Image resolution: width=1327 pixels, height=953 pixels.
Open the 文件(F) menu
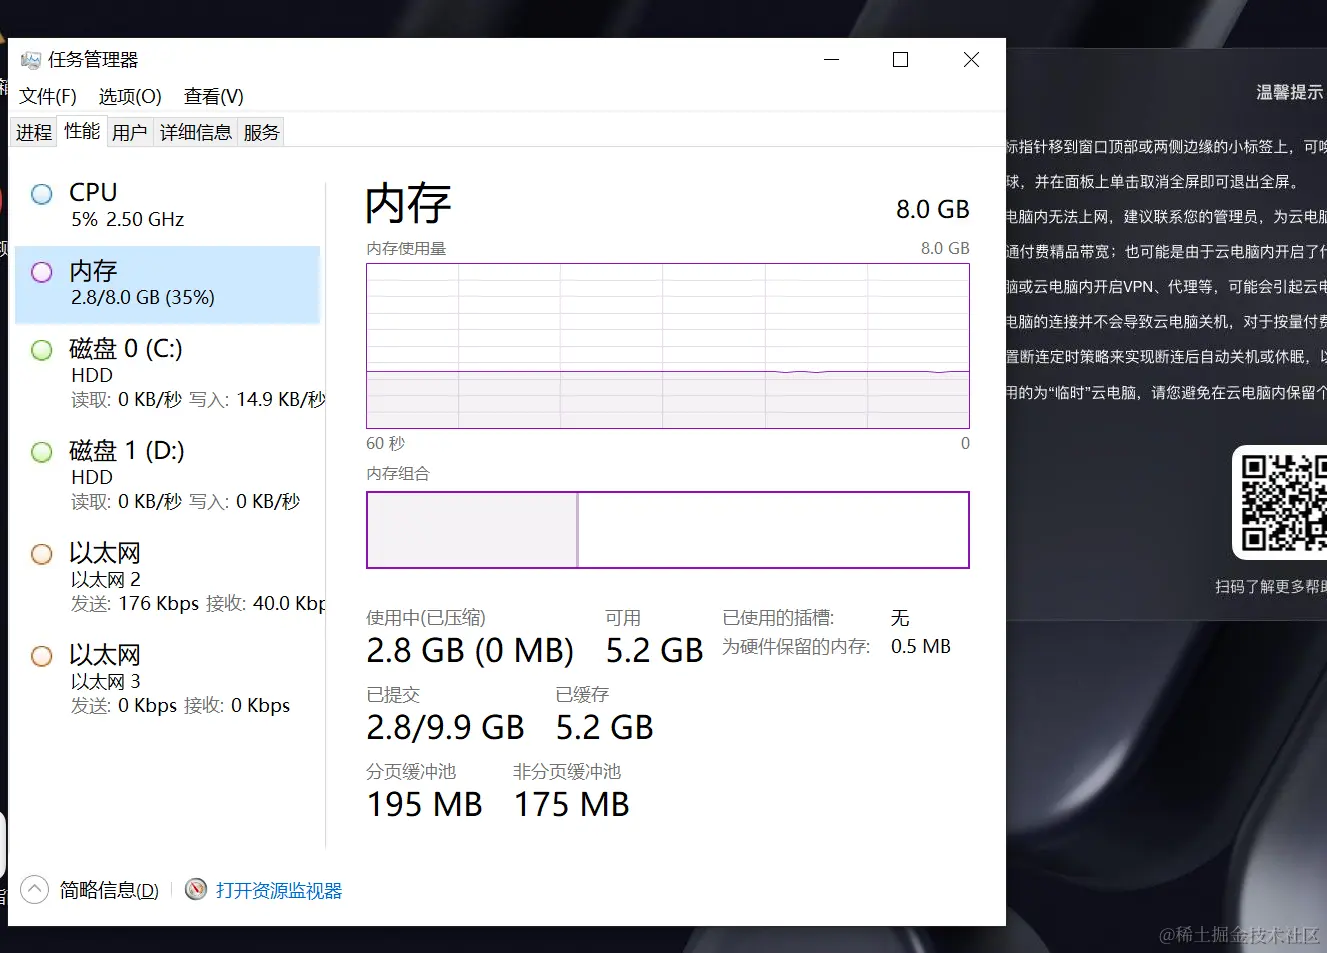[x=48, y=96]
